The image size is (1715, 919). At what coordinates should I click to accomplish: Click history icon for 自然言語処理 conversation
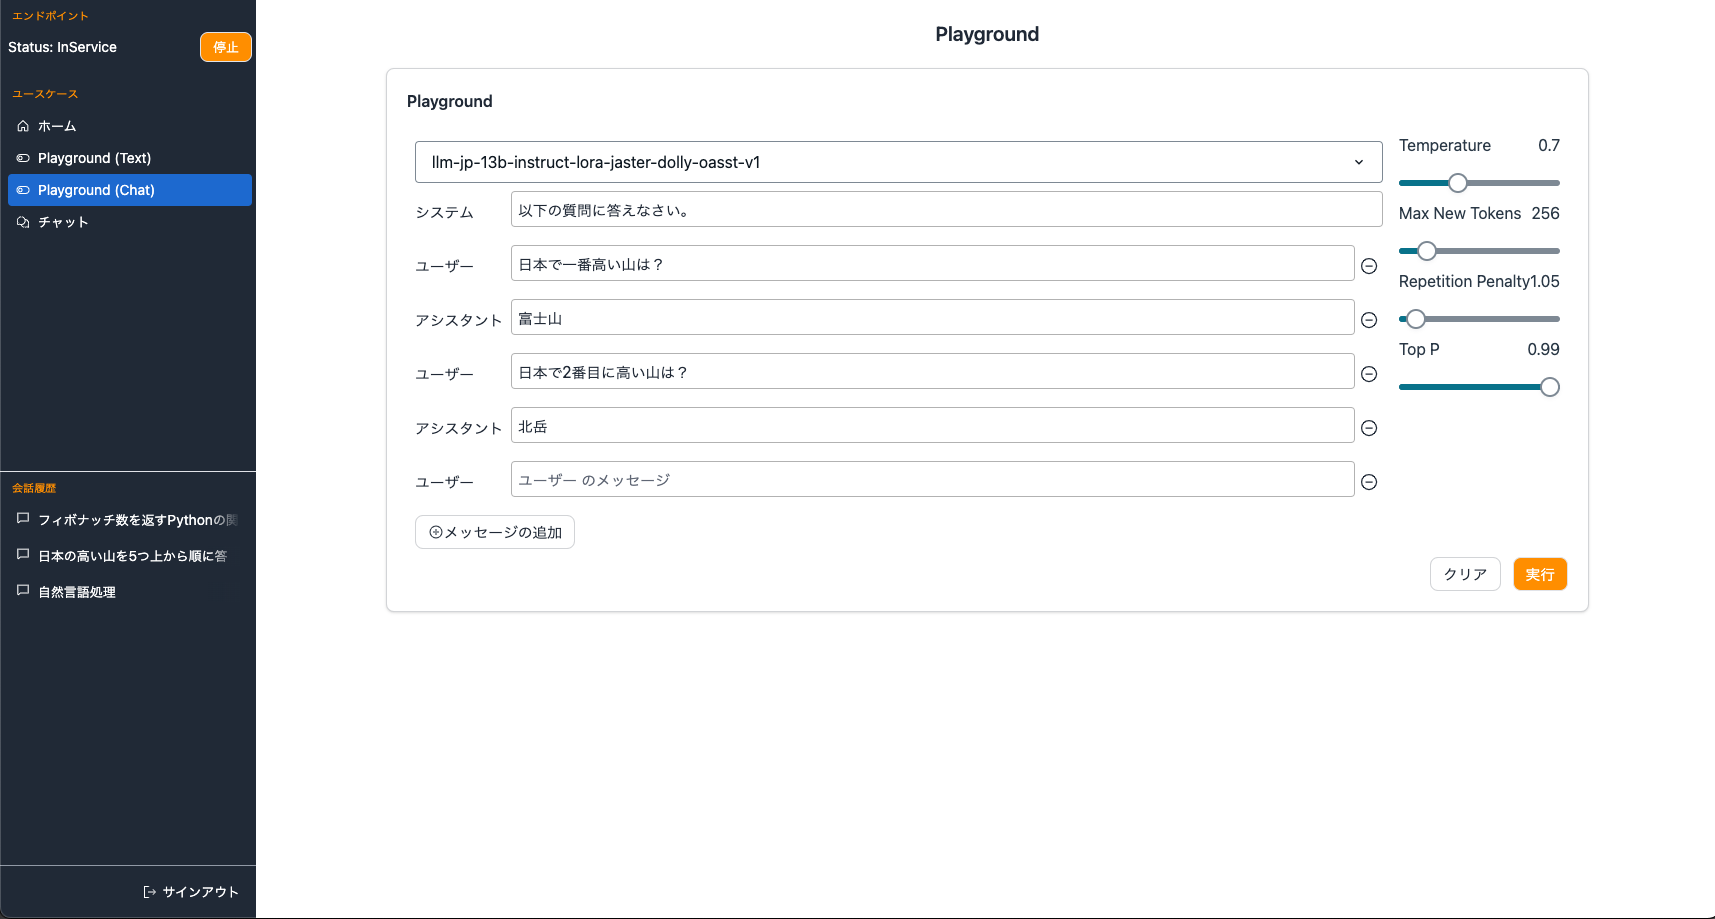click(x=23, y=591)
